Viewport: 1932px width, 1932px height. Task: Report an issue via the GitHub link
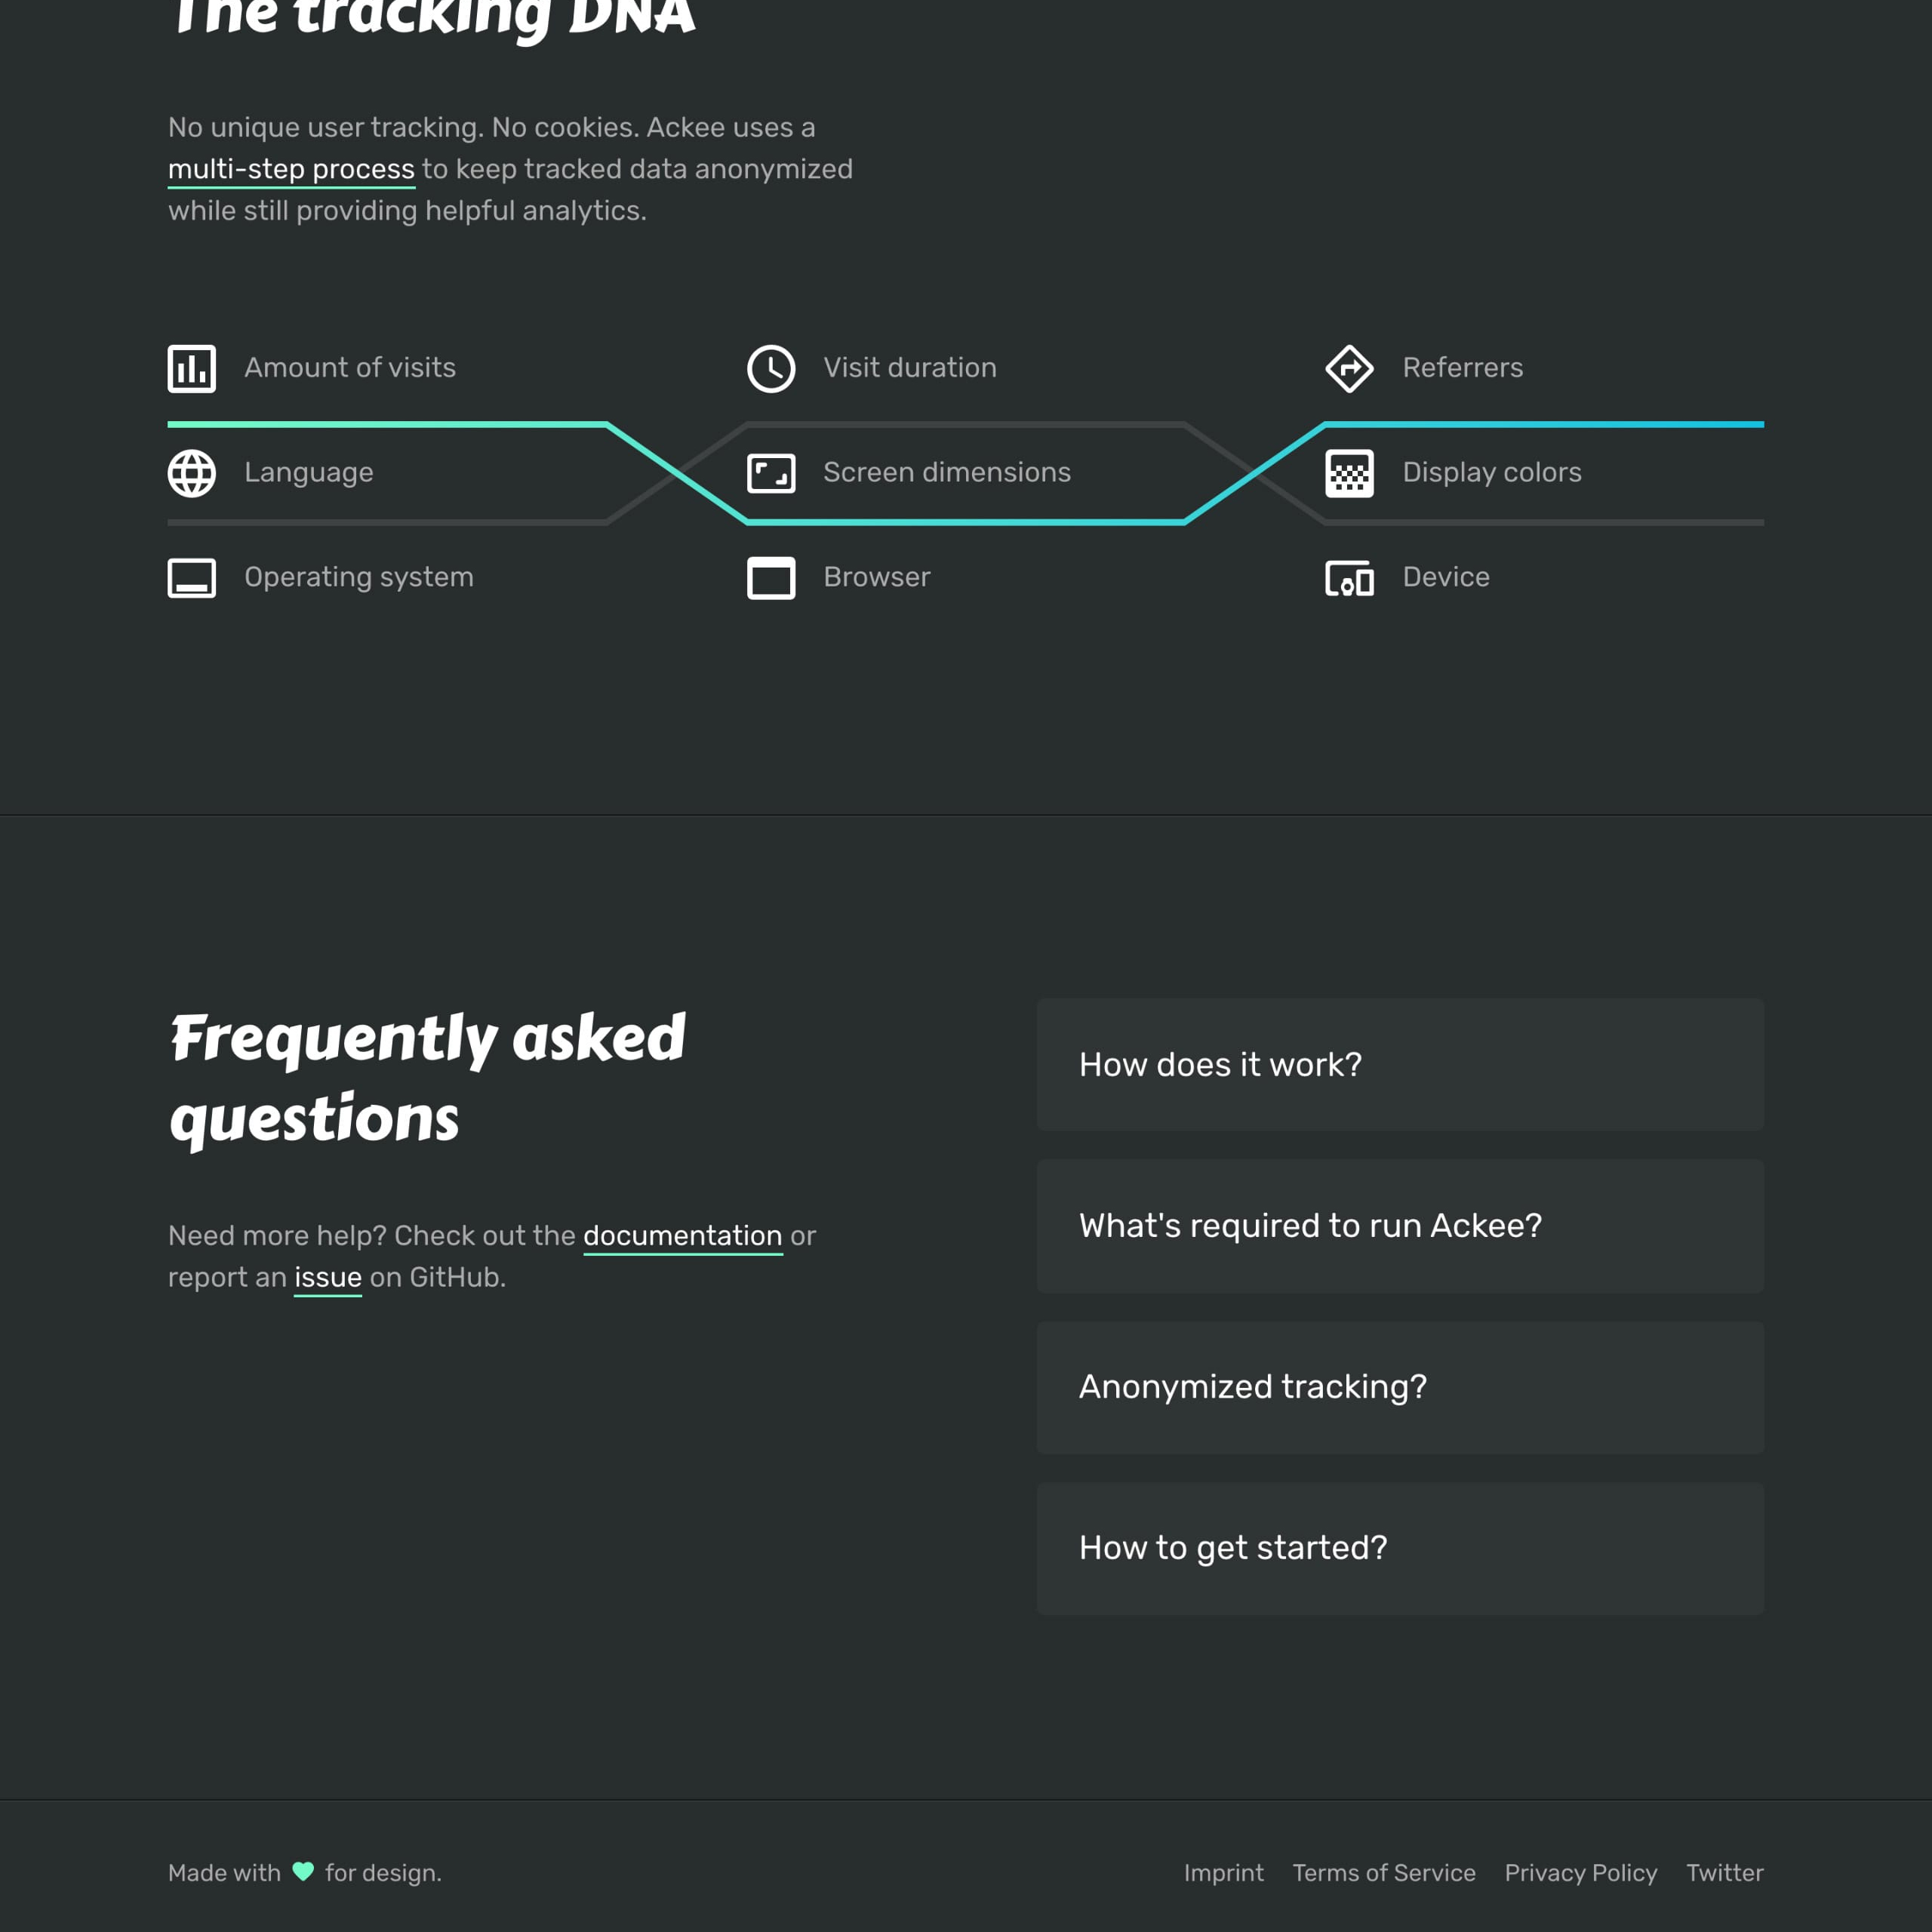[x=328, y=1276]
